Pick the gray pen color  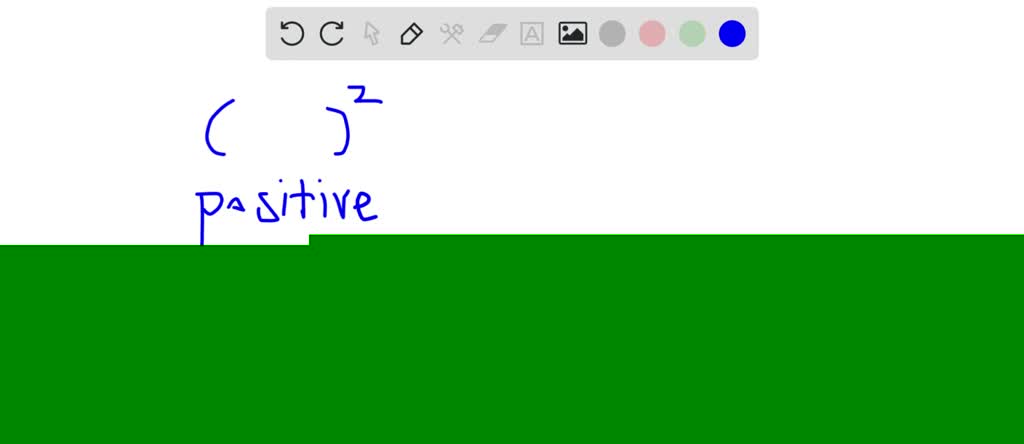coord(612,33)
